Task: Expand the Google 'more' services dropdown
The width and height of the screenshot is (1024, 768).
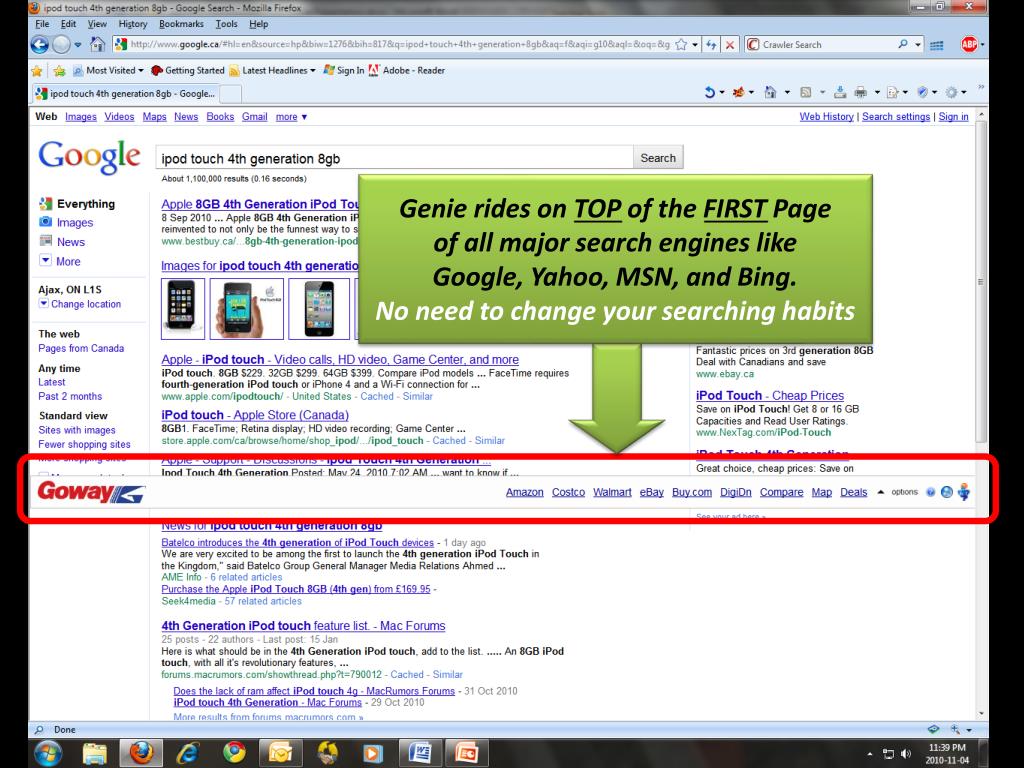Action: tap(291, 117)
